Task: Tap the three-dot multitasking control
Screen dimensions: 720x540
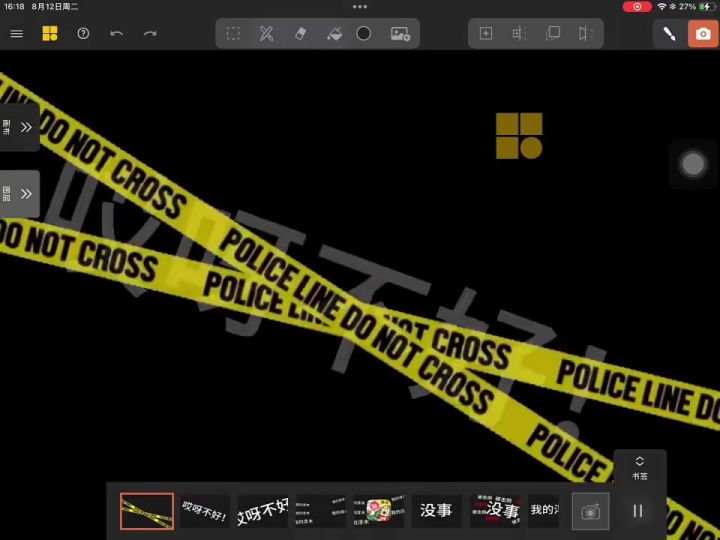Action: [x=360, y=6]
